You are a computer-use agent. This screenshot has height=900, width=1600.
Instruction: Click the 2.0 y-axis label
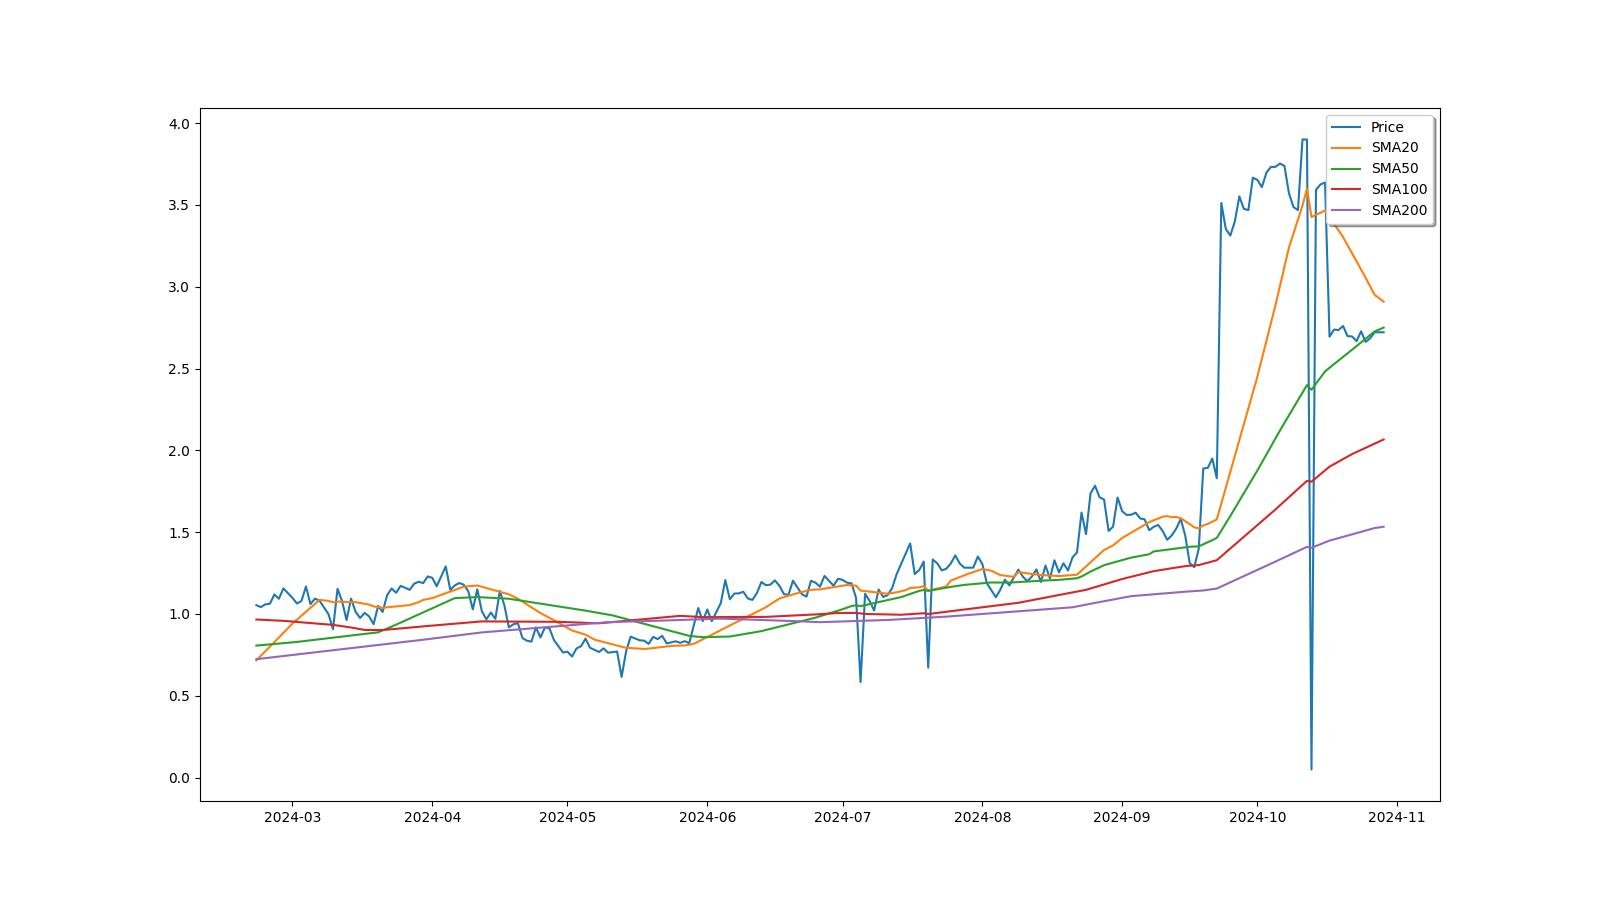179,451
